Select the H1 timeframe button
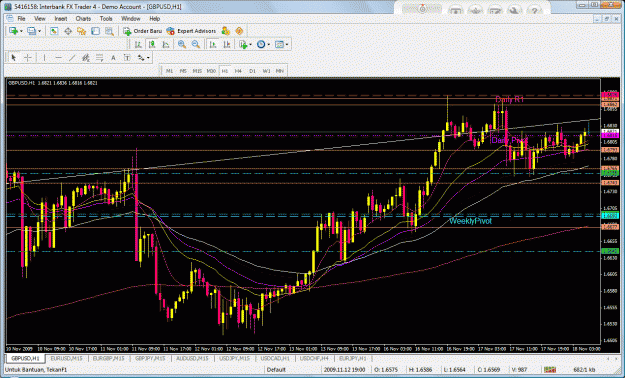The height and width of the screenshot is (378, 625). tap(225, 71)
